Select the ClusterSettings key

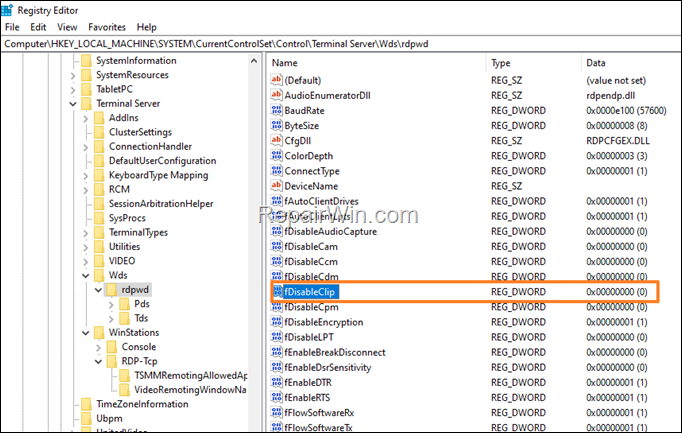click(140, 132)
